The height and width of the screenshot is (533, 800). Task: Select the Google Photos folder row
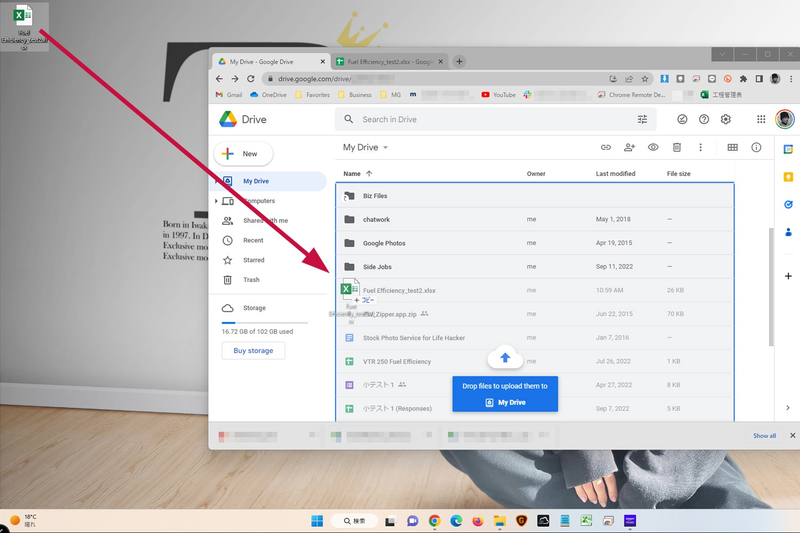pos(535,243)
